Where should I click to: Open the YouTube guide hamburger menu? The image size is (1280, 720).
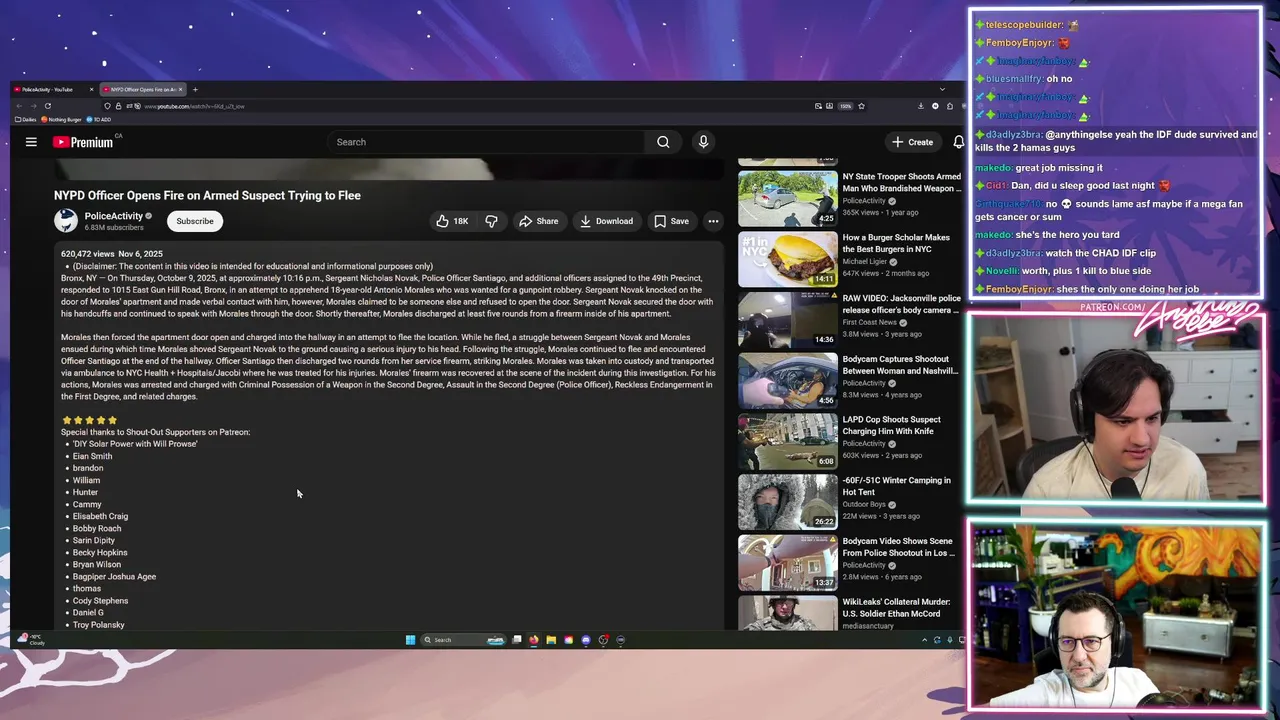point(31,142)
